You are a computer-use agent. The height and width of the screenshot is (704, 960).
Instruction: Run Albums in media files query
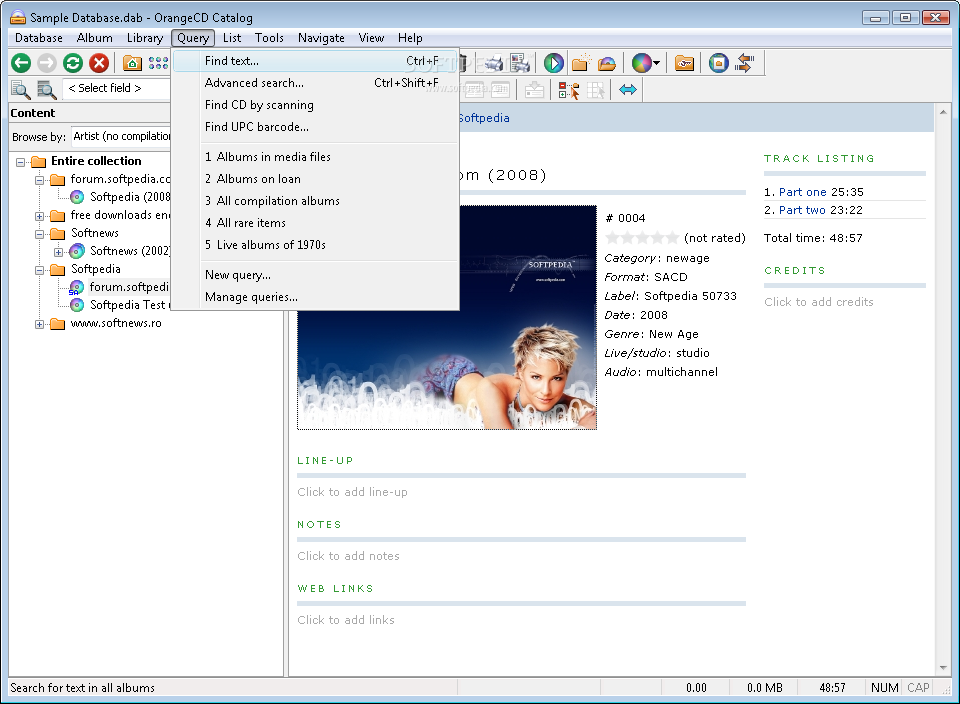315,157
